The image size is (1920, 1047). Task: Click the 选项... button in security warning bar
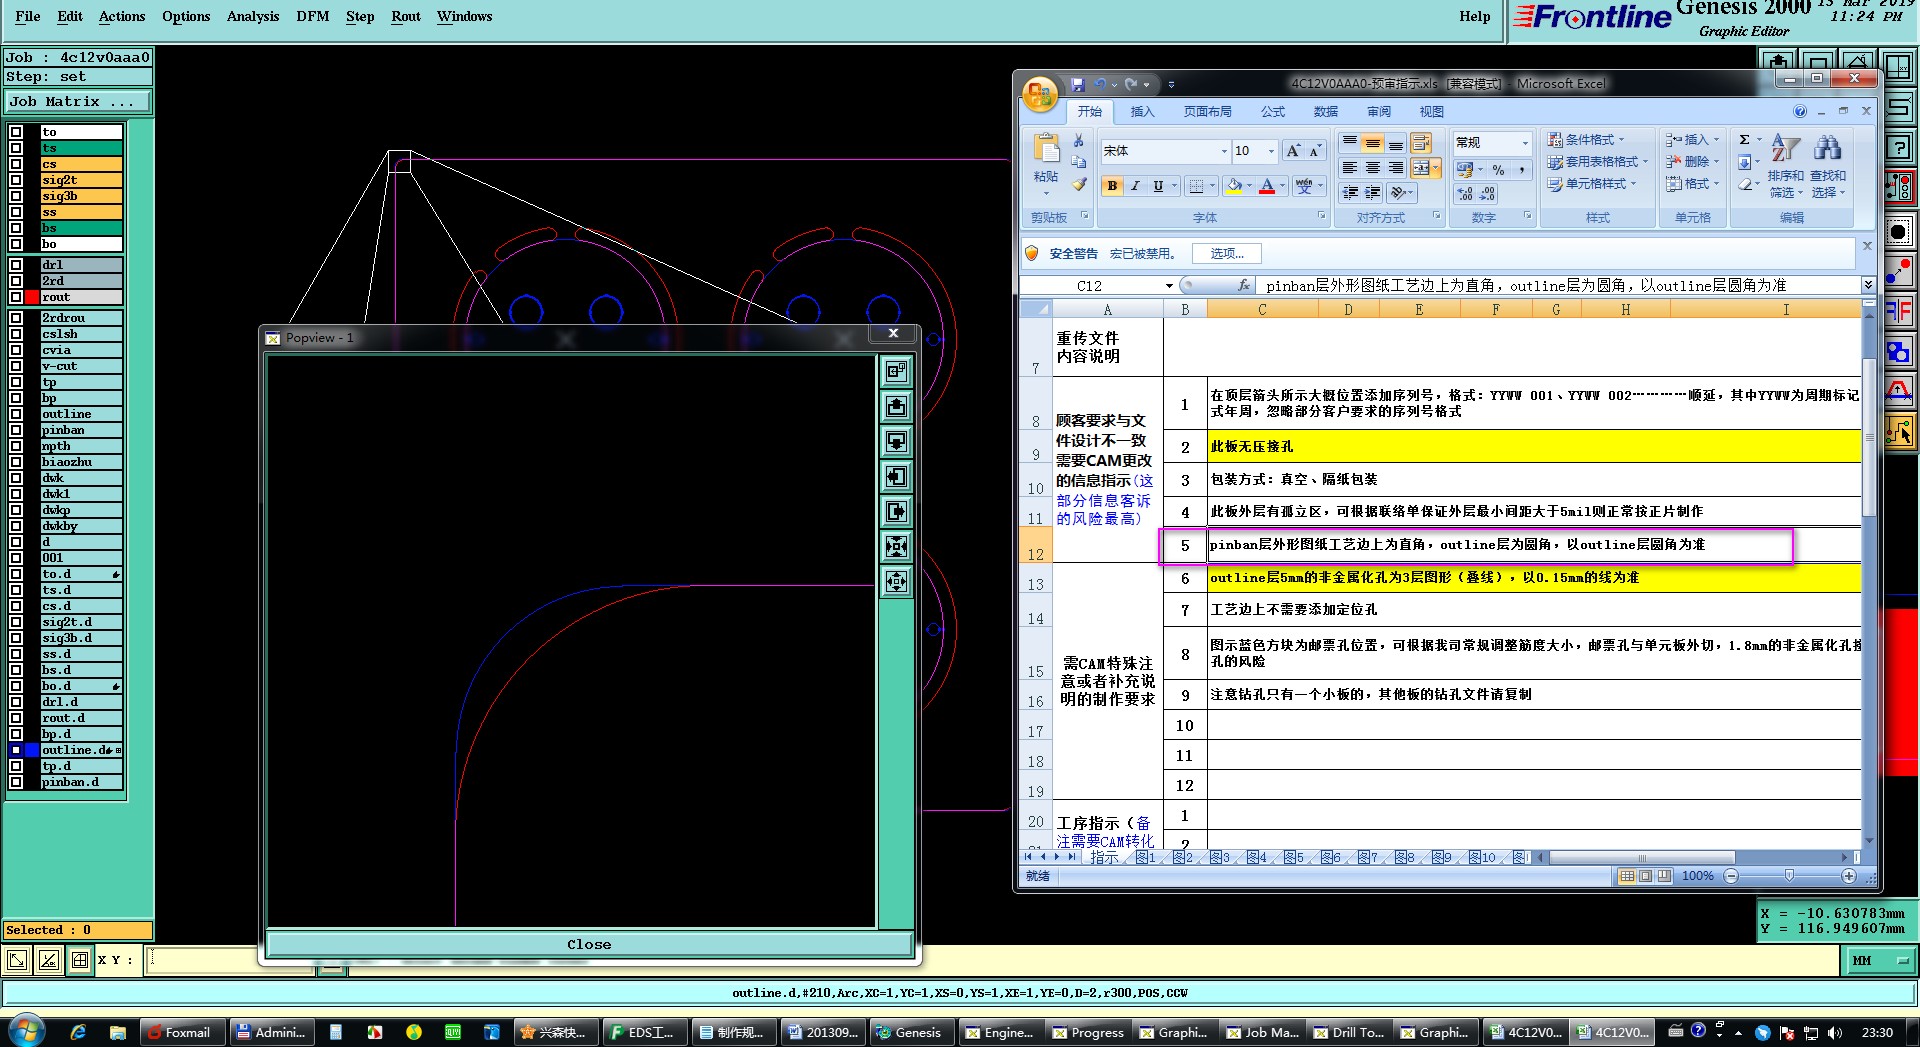(1226, 254)
